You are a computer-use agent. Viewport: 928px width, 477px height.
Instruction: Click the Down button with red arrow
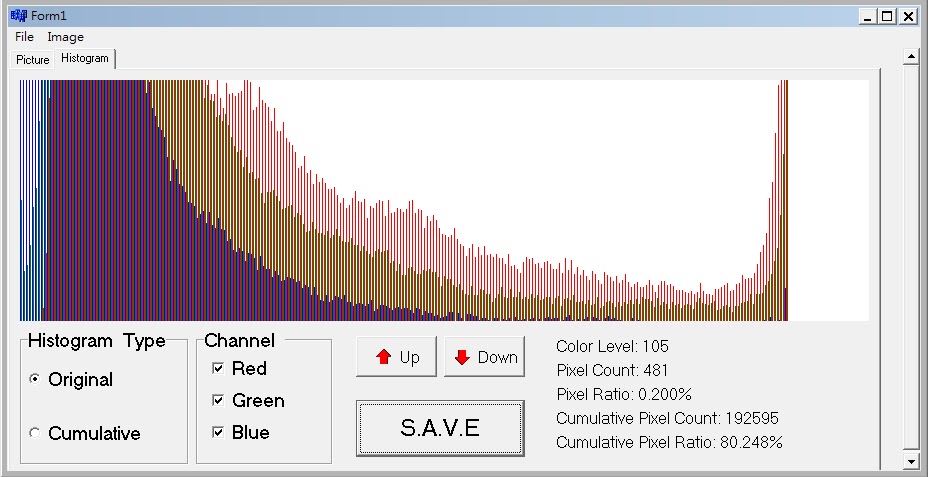[x=484, y=357]
